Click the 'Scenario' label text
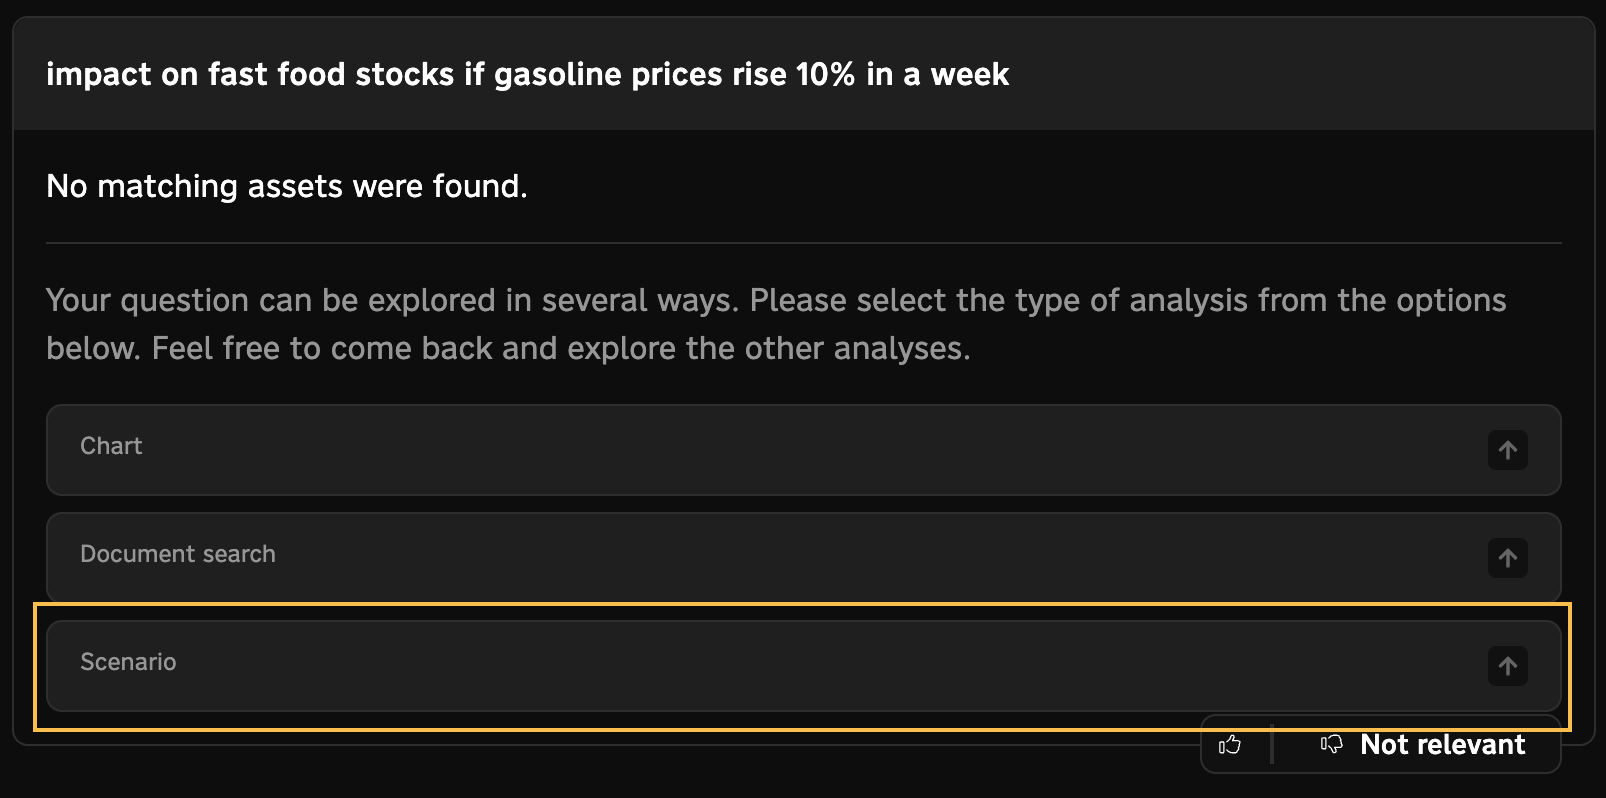Image resolution: width=1606 pixels, height=798 pixels. (128, 662)
